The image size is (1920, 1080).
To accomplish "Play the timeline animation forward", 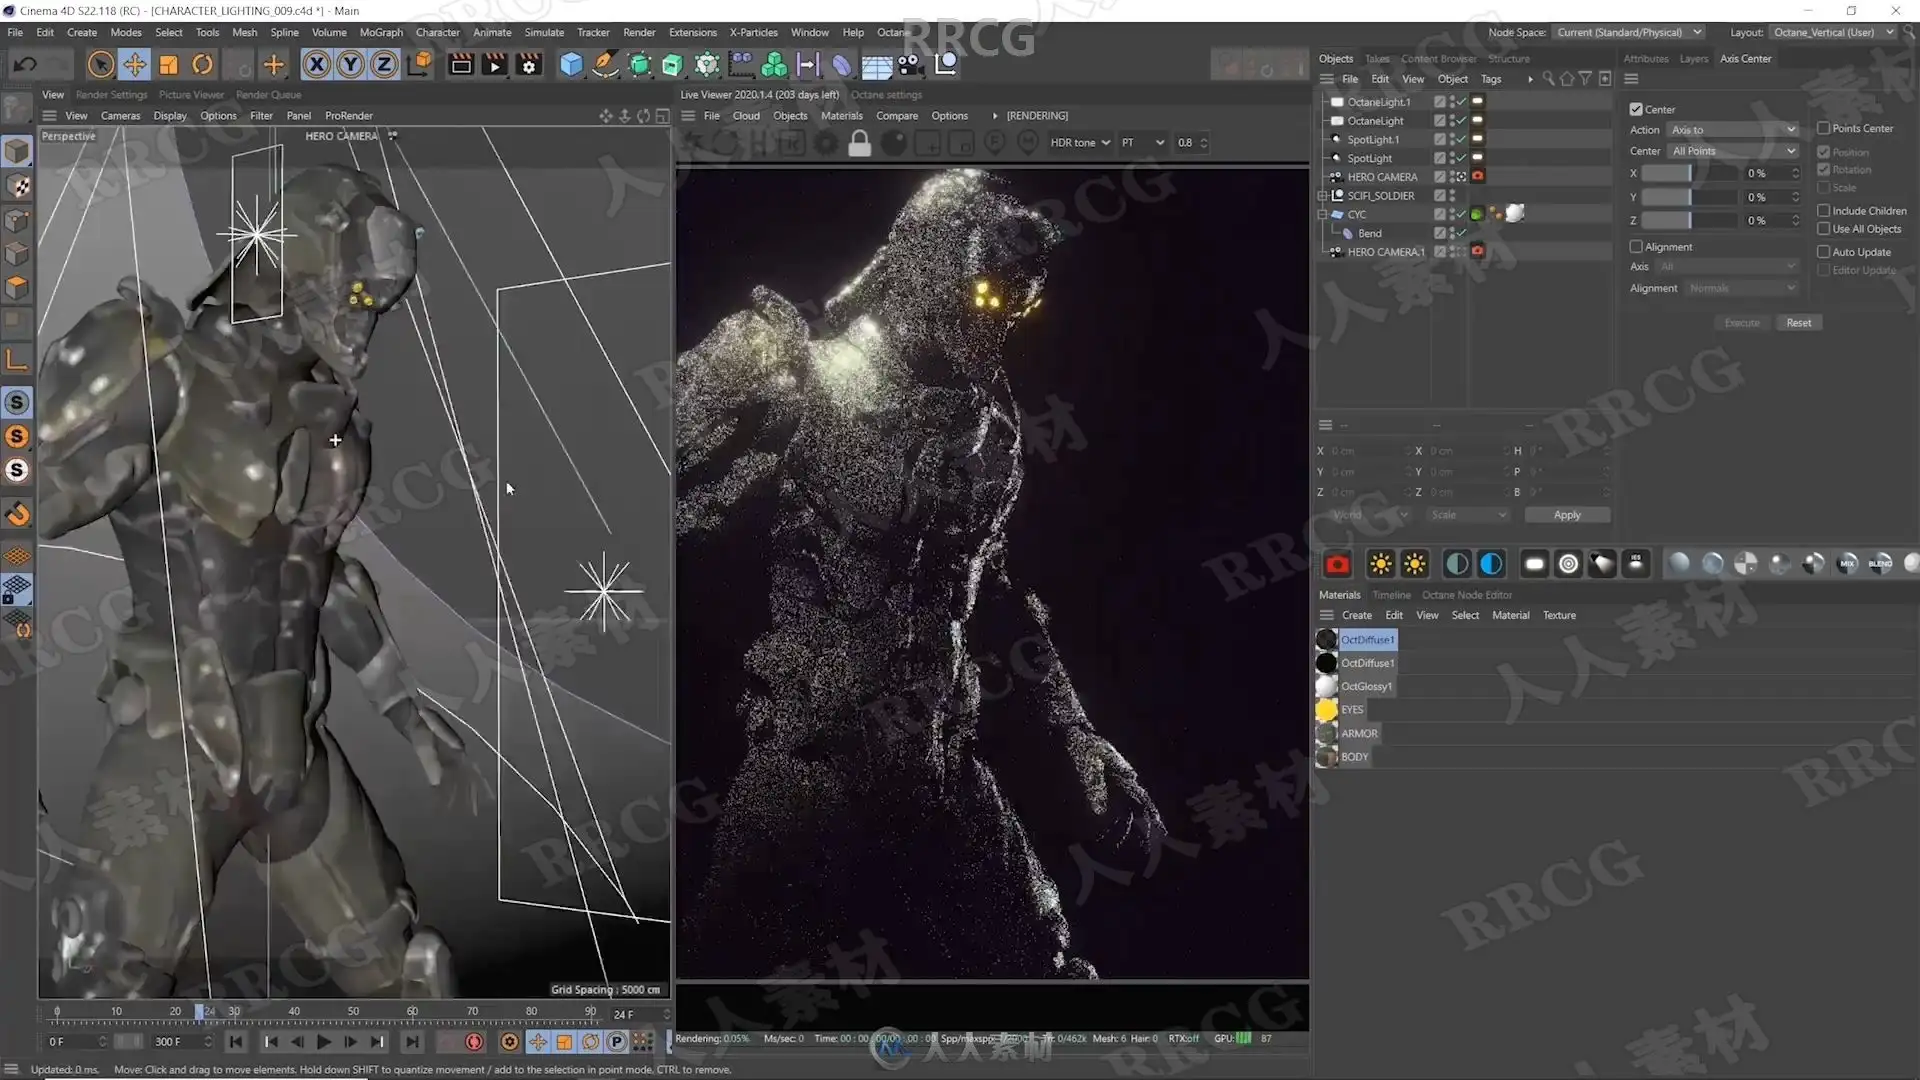I will [x=324, y=1042].
